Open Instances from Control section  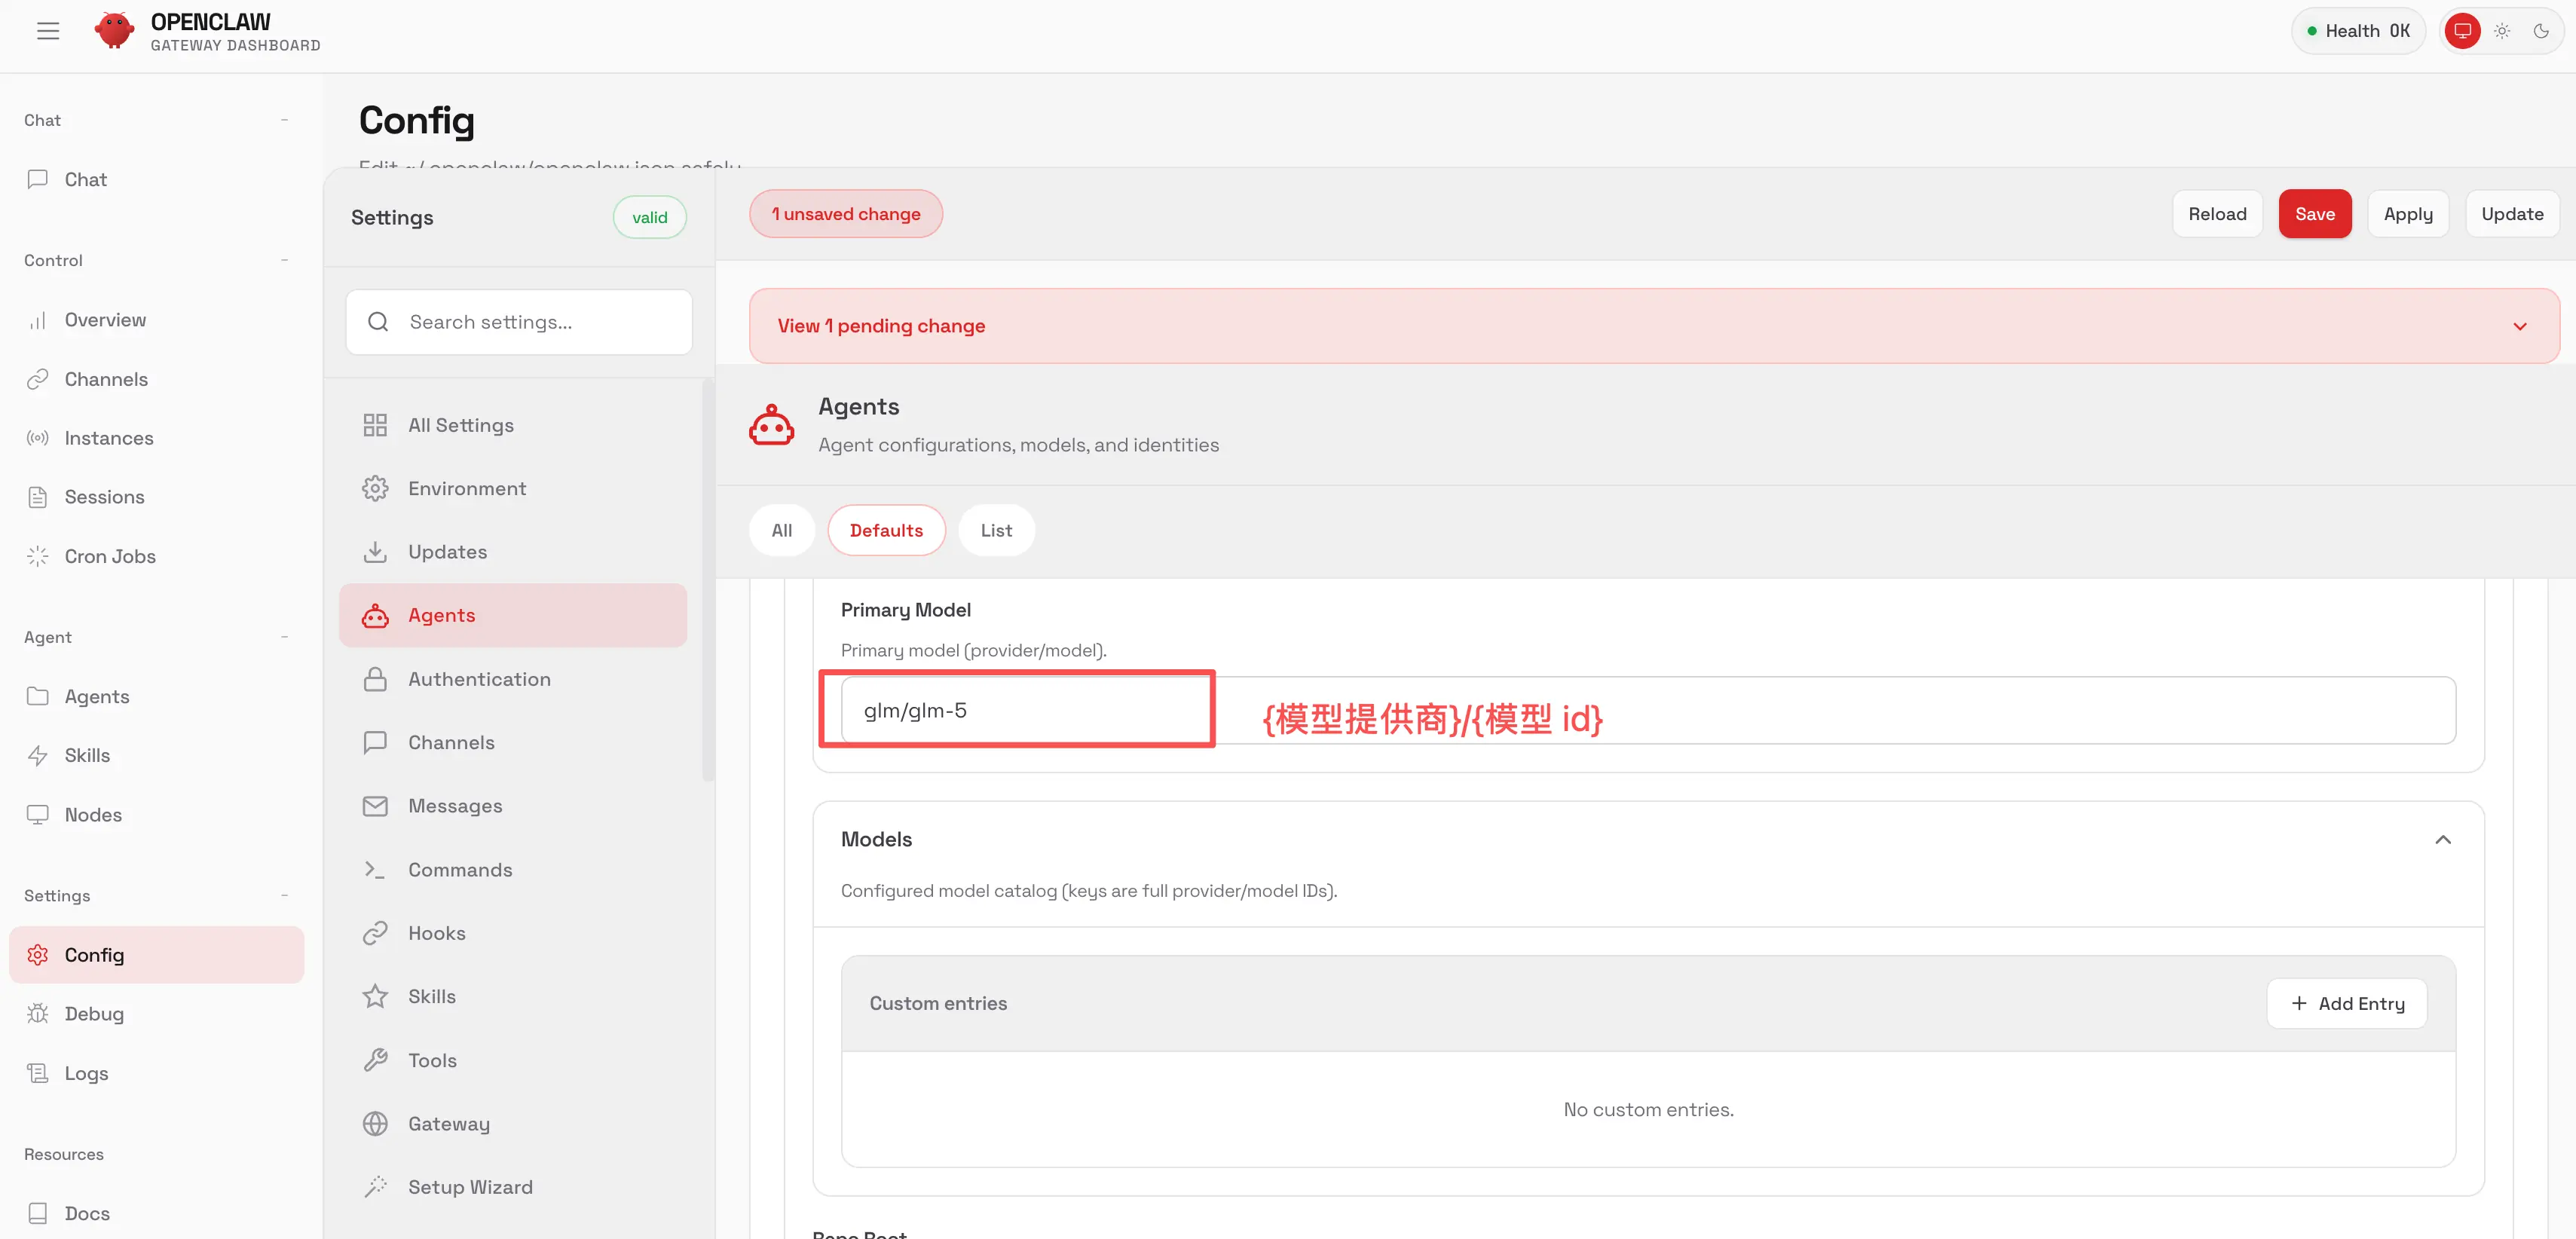pos(108,438)
